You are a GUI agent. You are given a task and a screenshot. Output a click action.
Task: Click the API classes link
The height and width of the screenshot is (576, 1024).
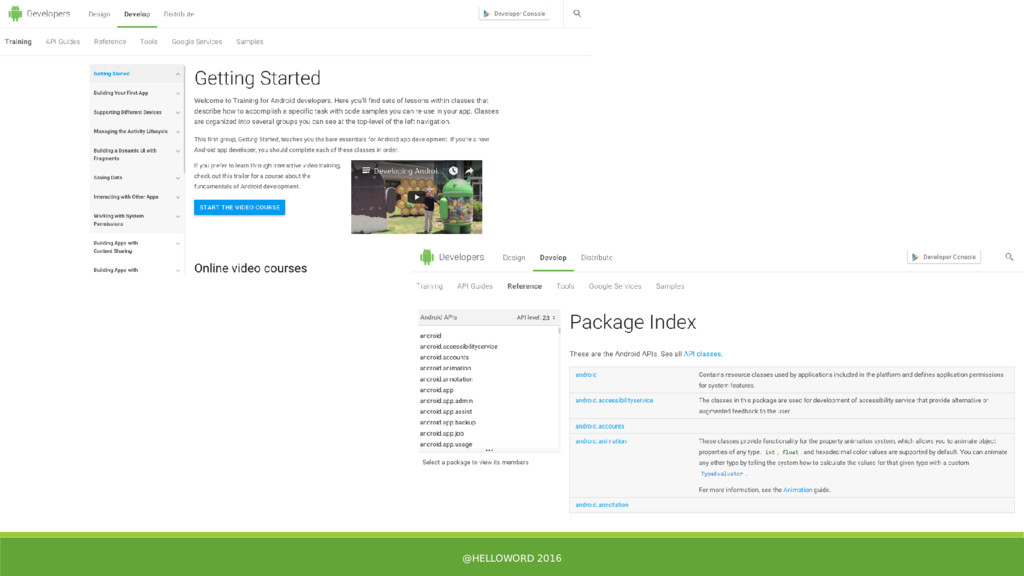pyautogui.click(x=702, y=354)
